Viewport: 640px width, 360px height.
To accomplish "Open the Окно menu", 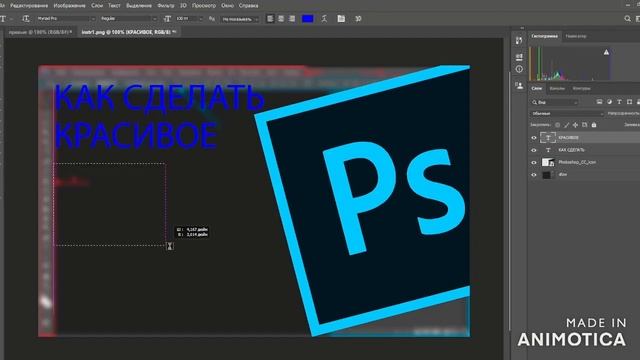I will pos(227,6).
